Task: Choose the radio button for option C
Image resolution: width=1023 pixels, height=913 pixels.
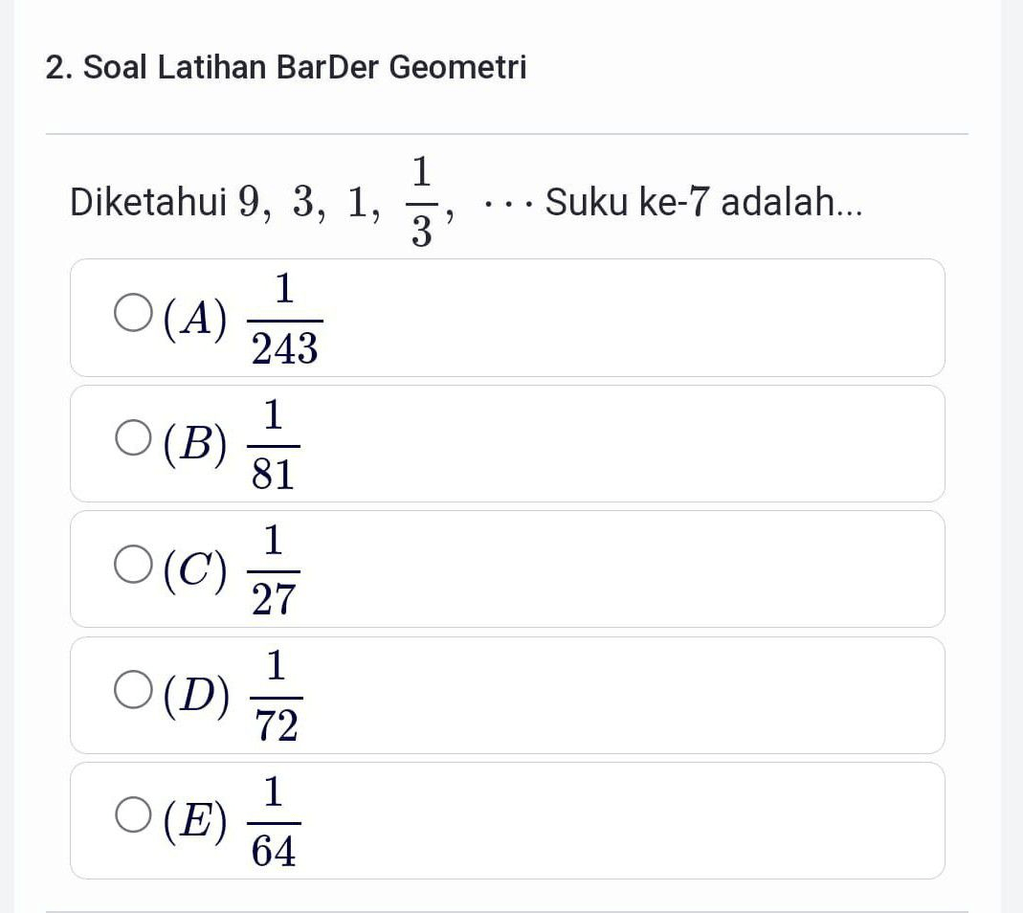Action: 133,564
